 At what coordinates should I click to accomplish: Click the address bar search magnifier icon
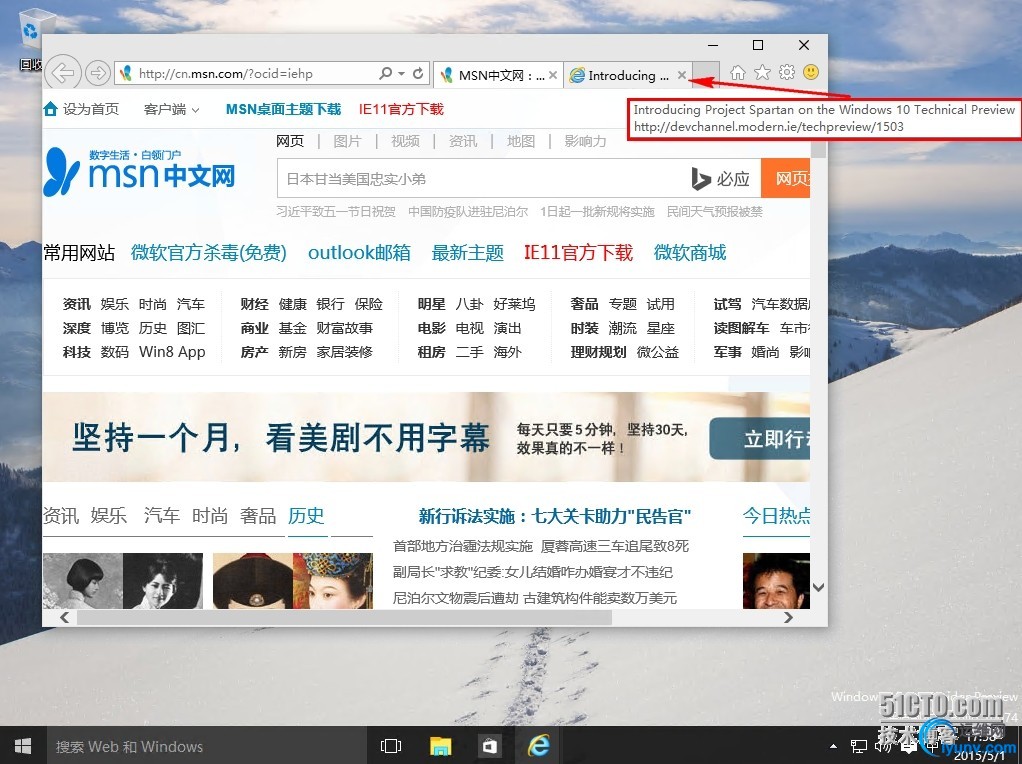(386, 73)
